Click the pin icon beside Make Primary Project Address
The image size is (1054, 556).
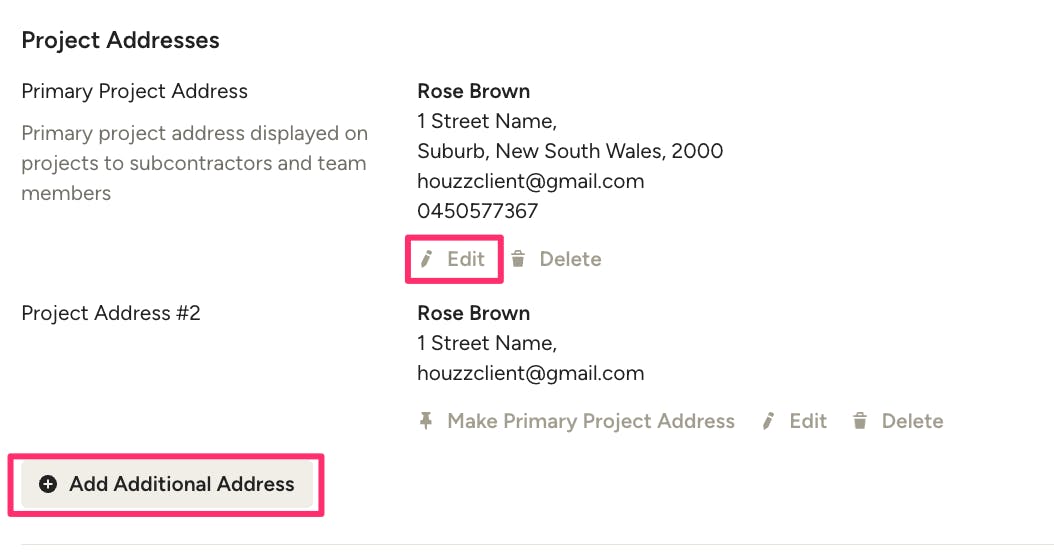(x=425, y=421)
